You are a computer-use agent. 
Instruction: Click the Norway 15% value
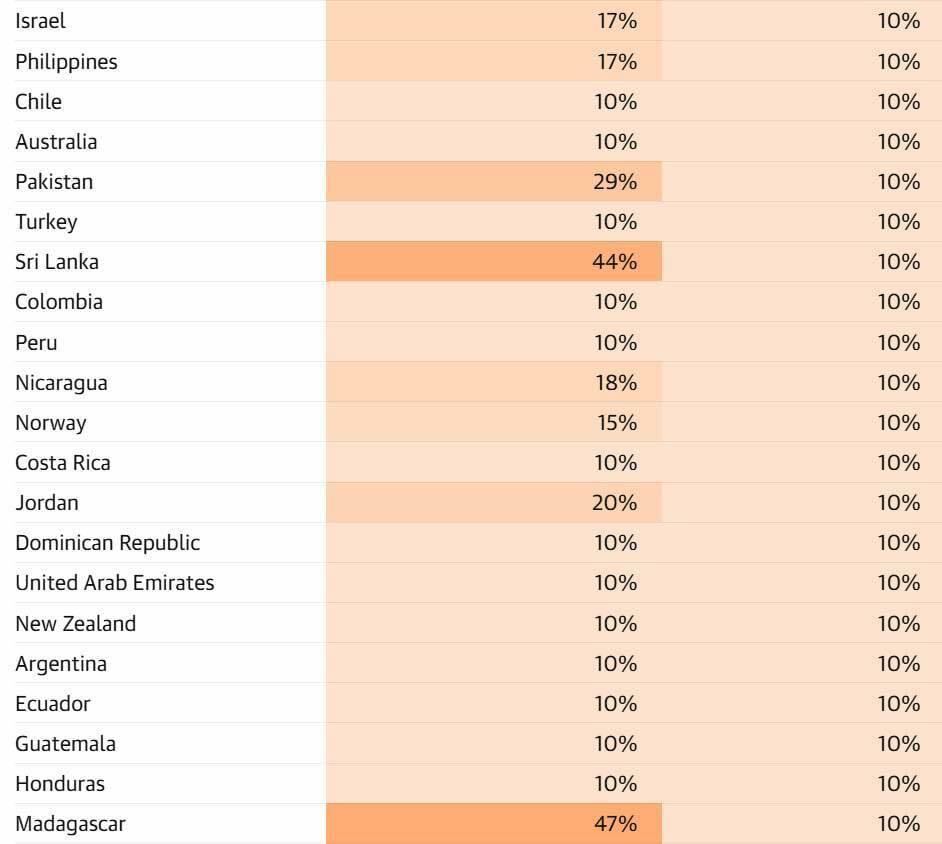[617, 423]
